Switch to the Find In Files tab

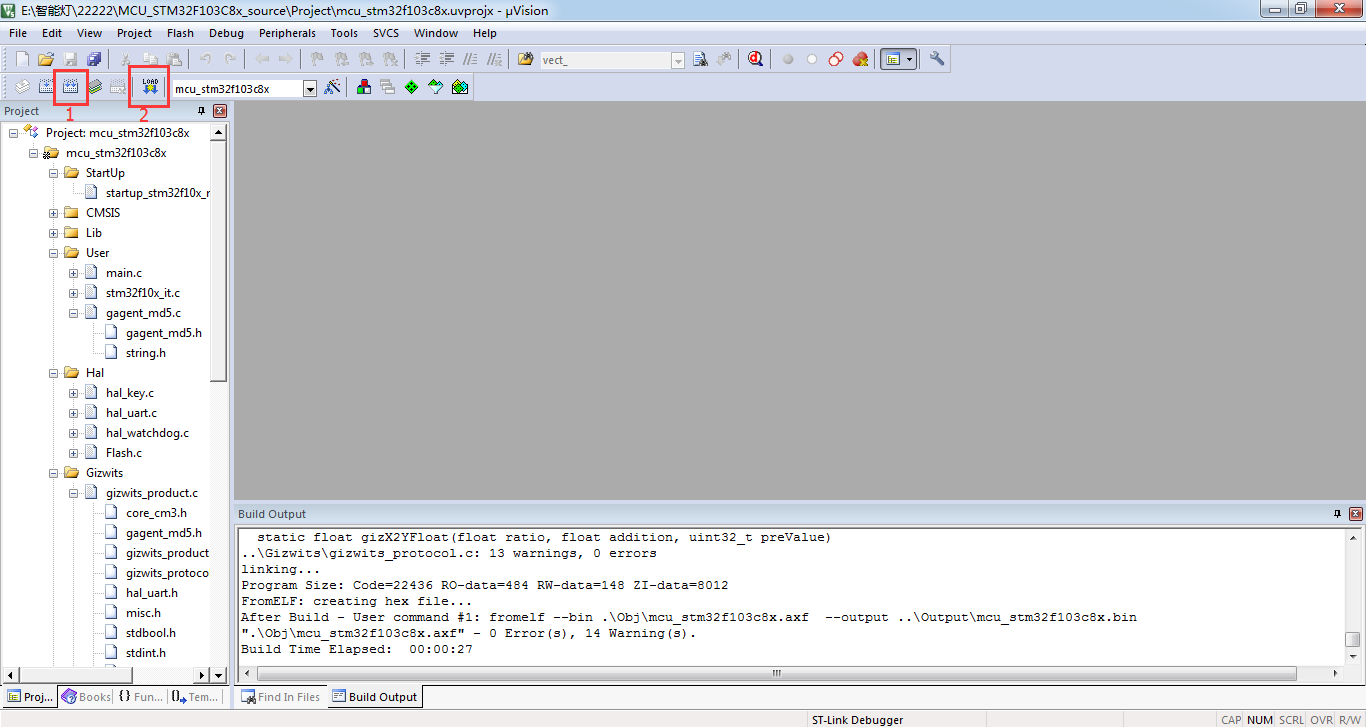pos(280,697)
